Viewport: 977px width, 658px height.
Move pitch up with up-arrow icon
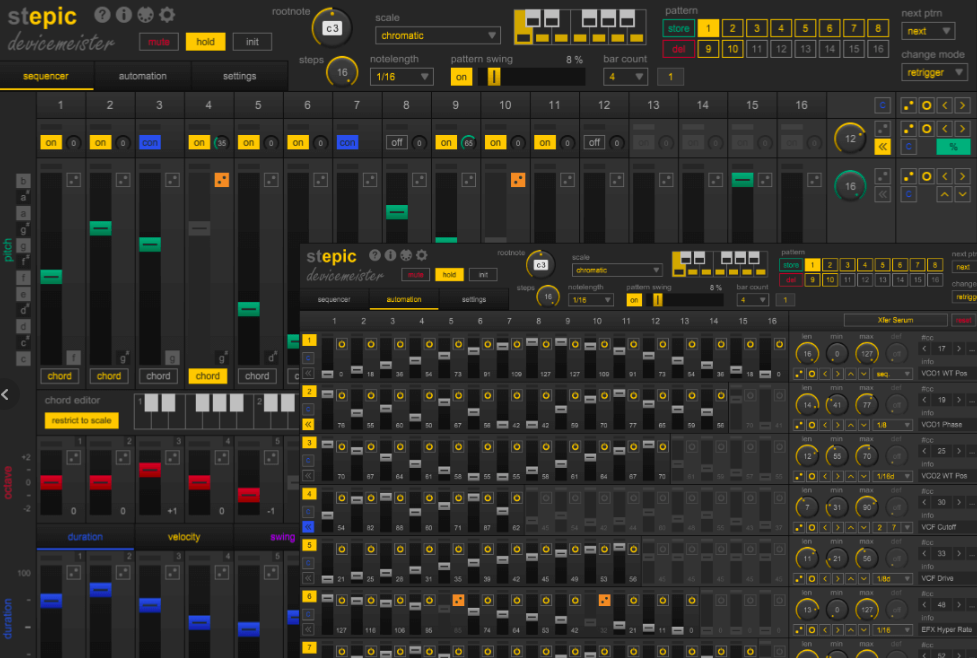tap(945, 194)
